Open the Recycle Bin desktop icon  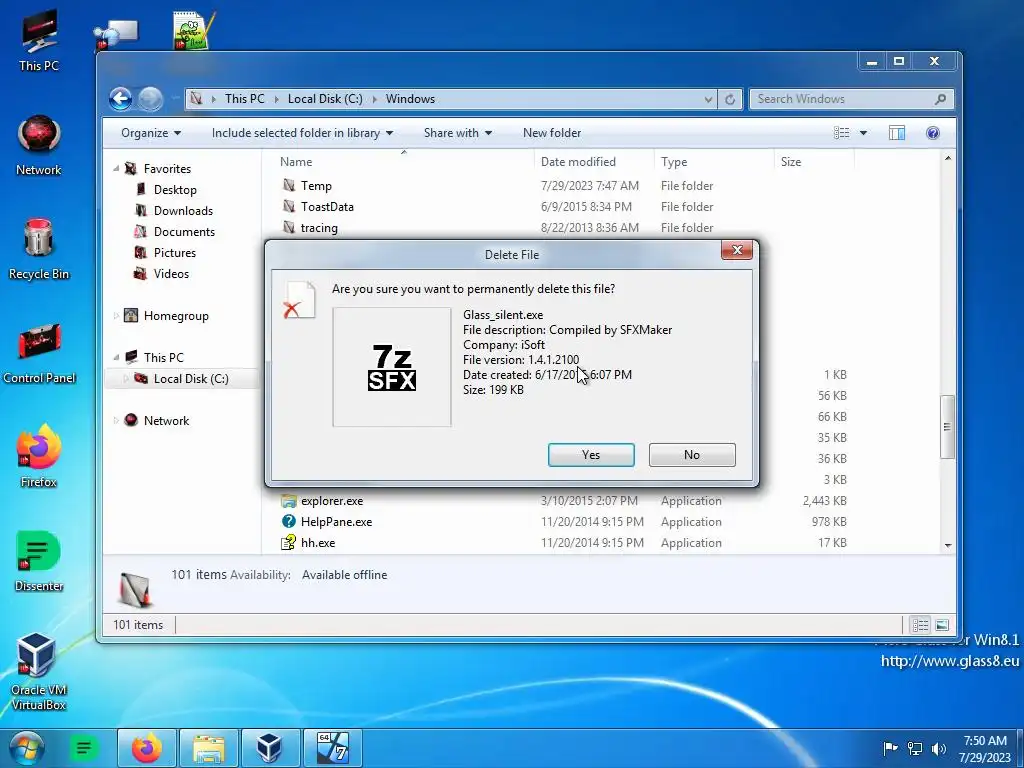(x=39, y=249)
